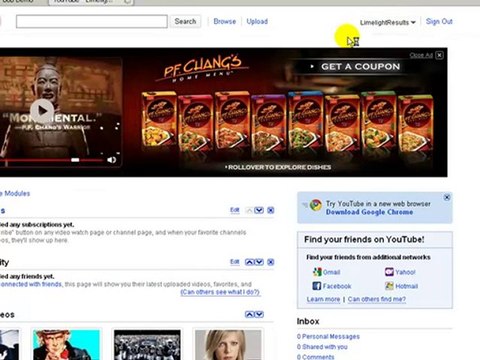
Task: Find friends via Facebook link
Action: point(337,286)
